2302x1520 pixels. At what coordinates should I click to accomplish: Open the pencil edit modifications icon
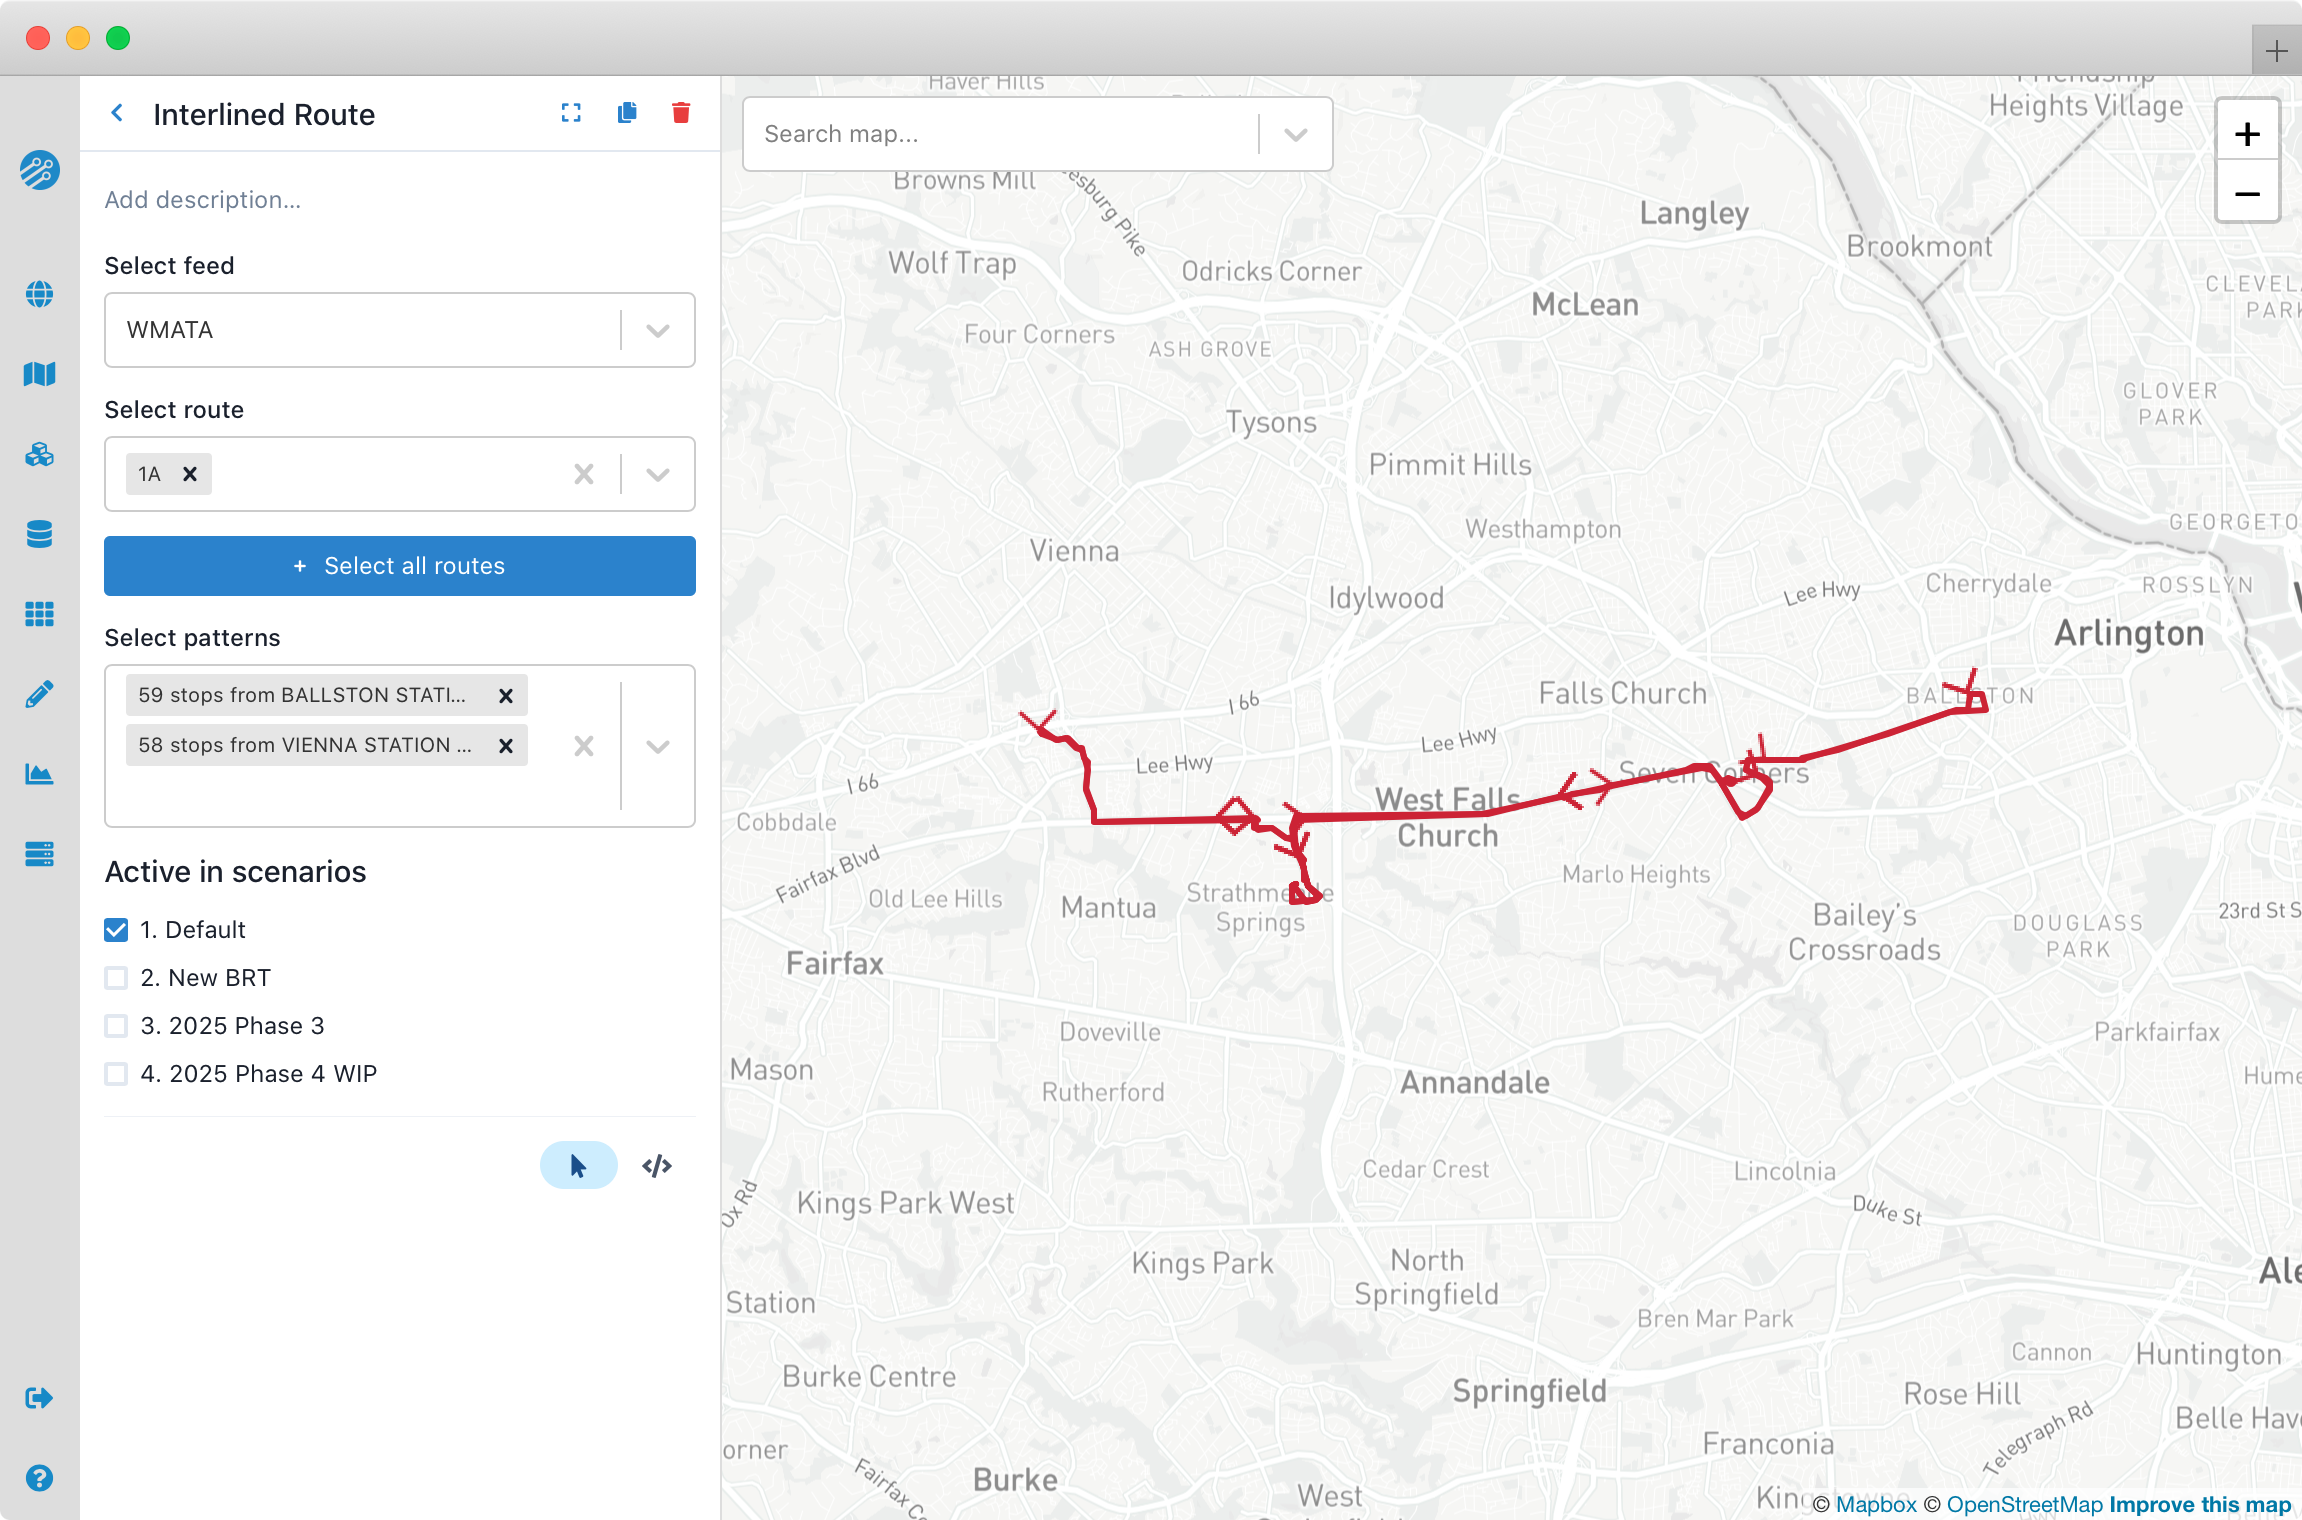point(39,694)
